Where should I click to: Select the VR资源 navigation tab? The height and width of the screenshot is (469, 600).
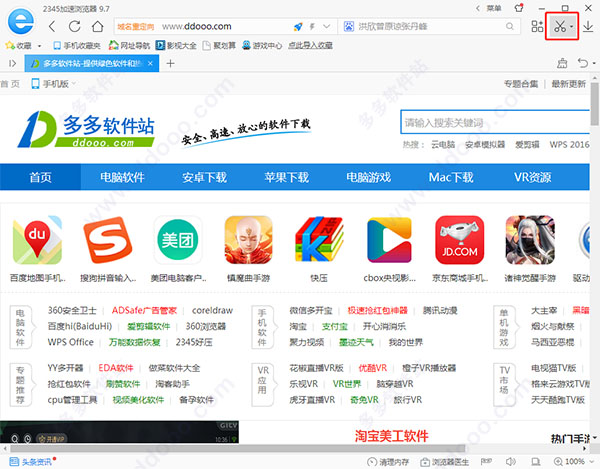click(533, 177)
